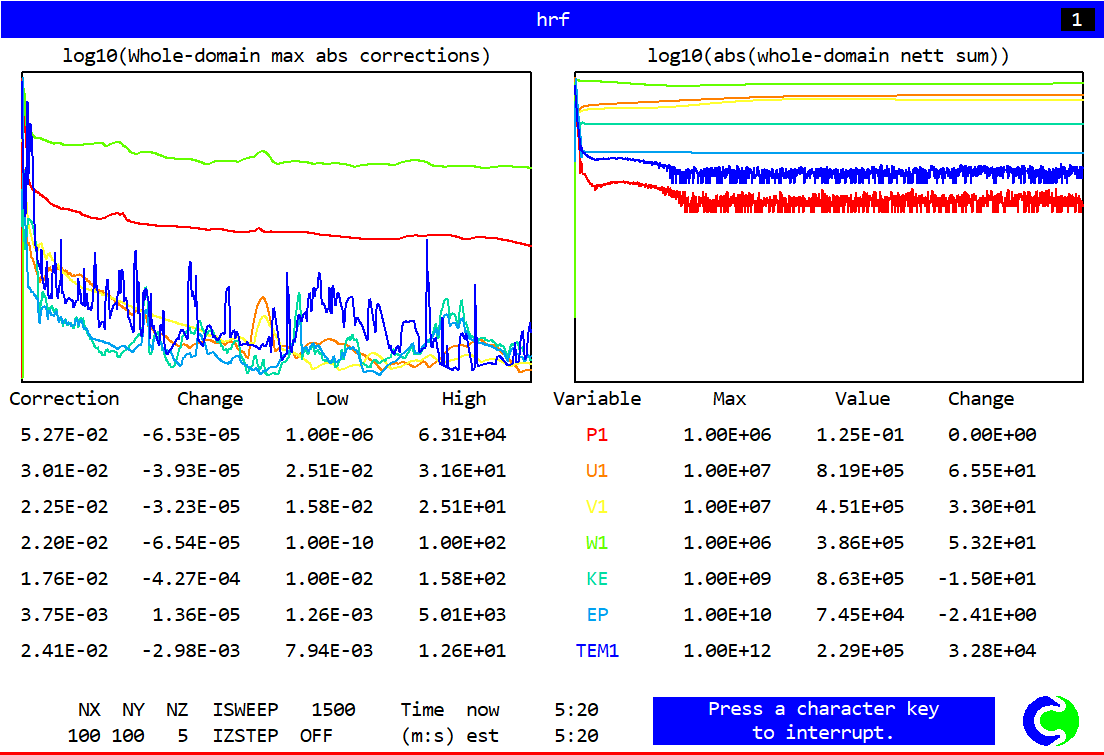
Task: Click the max abs corrections graph
Action: (276, 226)
